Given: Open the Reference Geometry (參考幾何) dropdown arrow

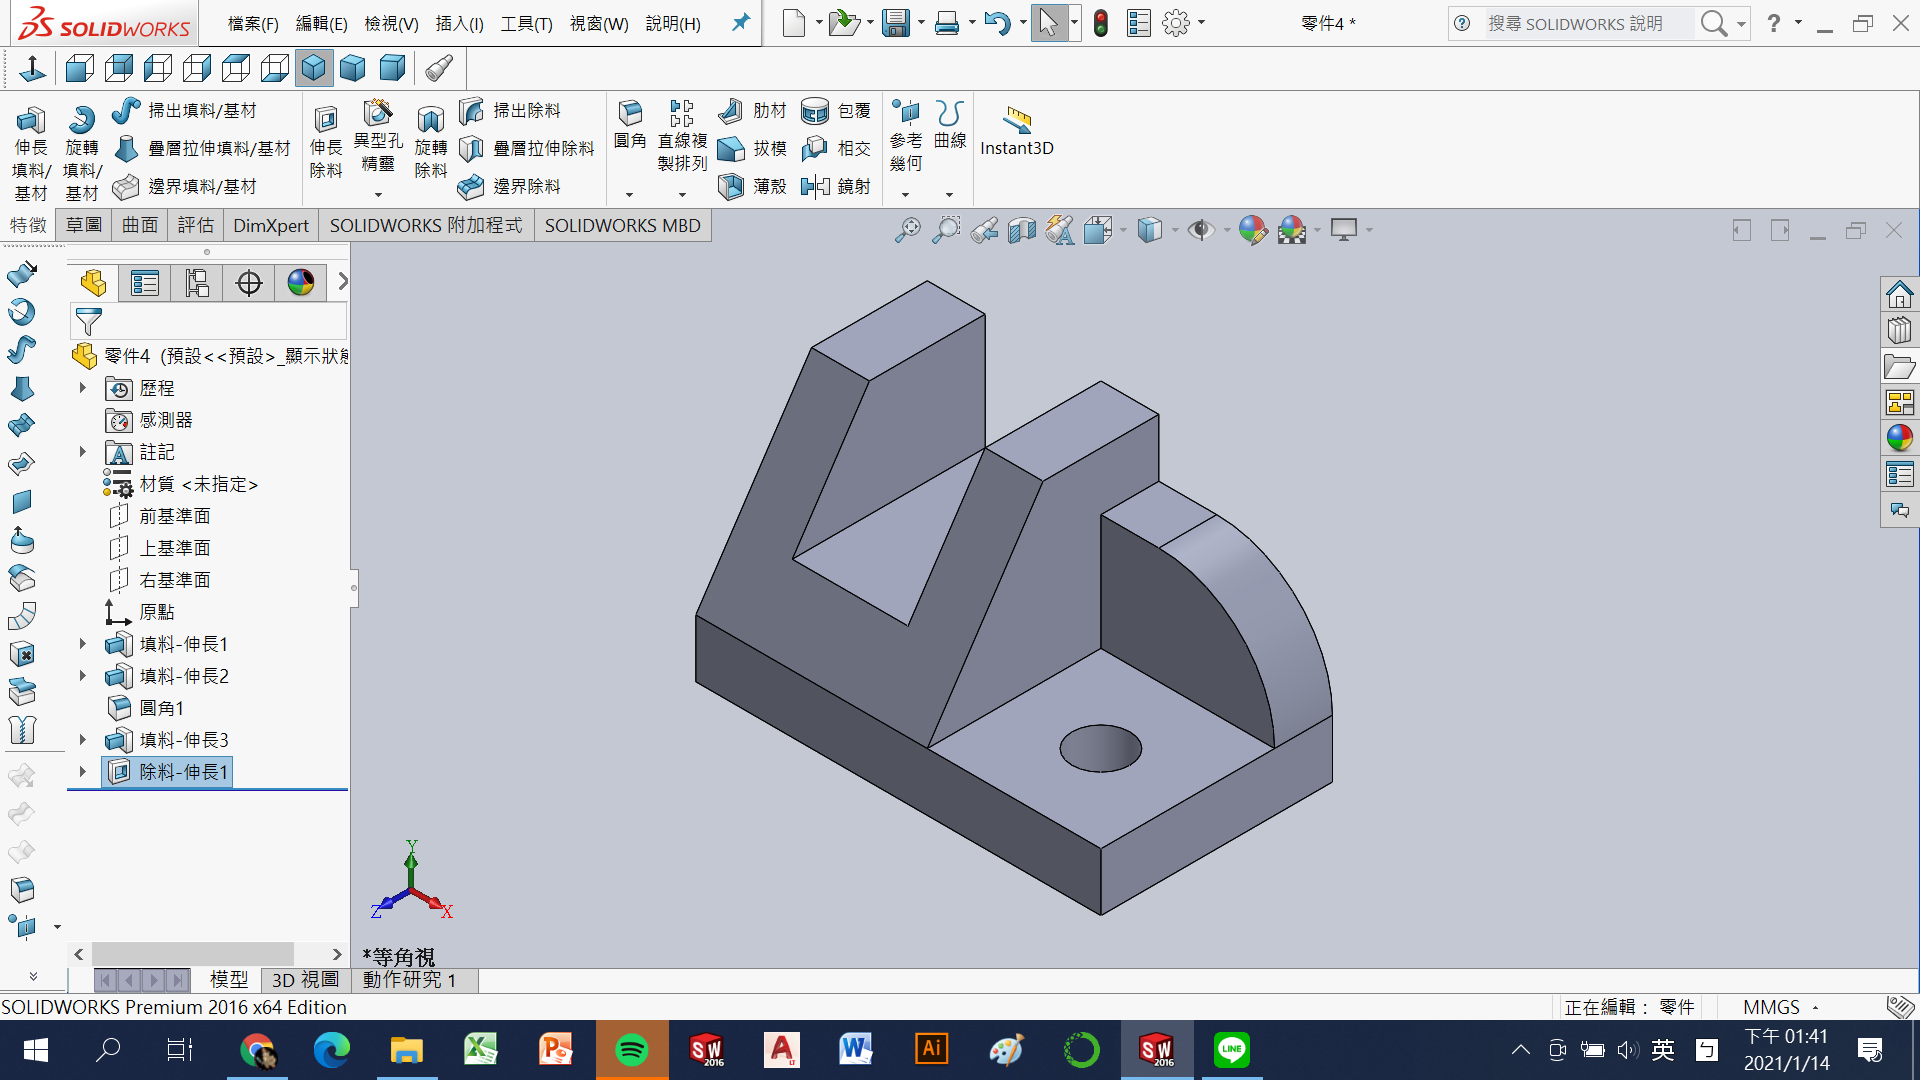Looking at the screenshot, I should click(x=905, y=195).
